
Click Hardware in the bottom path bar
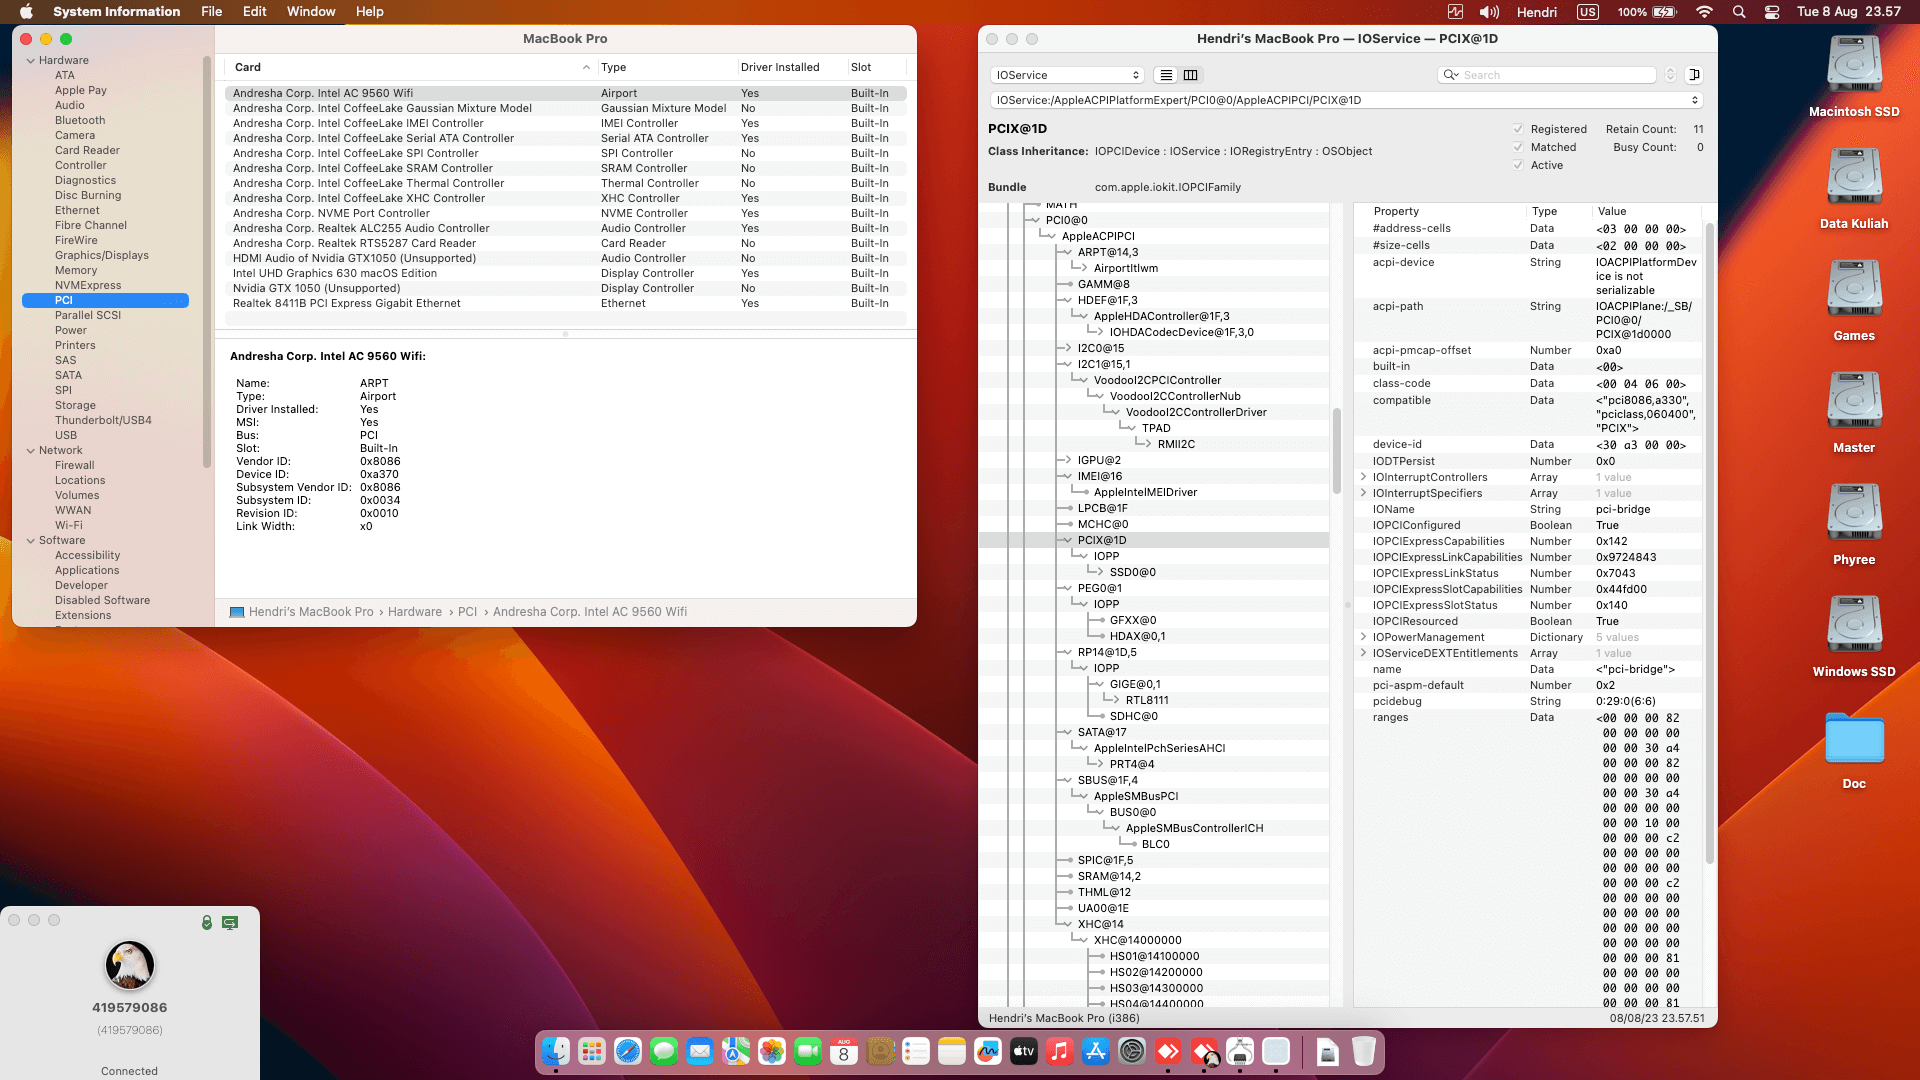[415, 612]
